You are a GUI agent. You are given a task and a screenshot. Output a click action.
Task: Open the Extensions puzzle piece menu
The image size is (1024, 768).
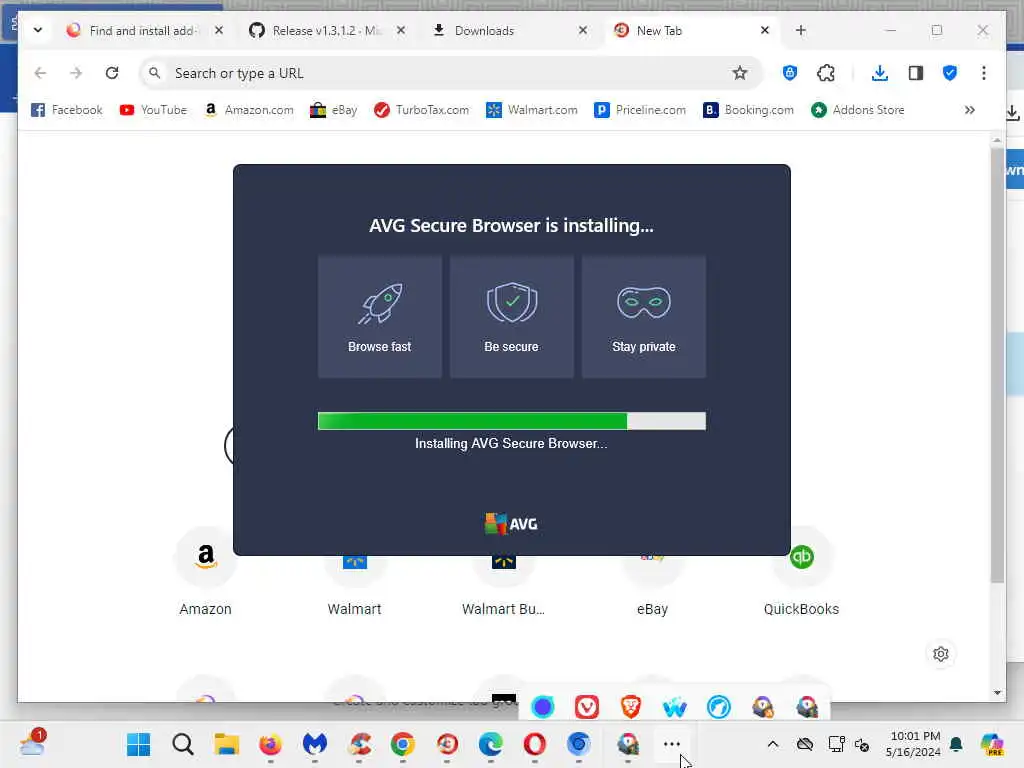point(825,73)
